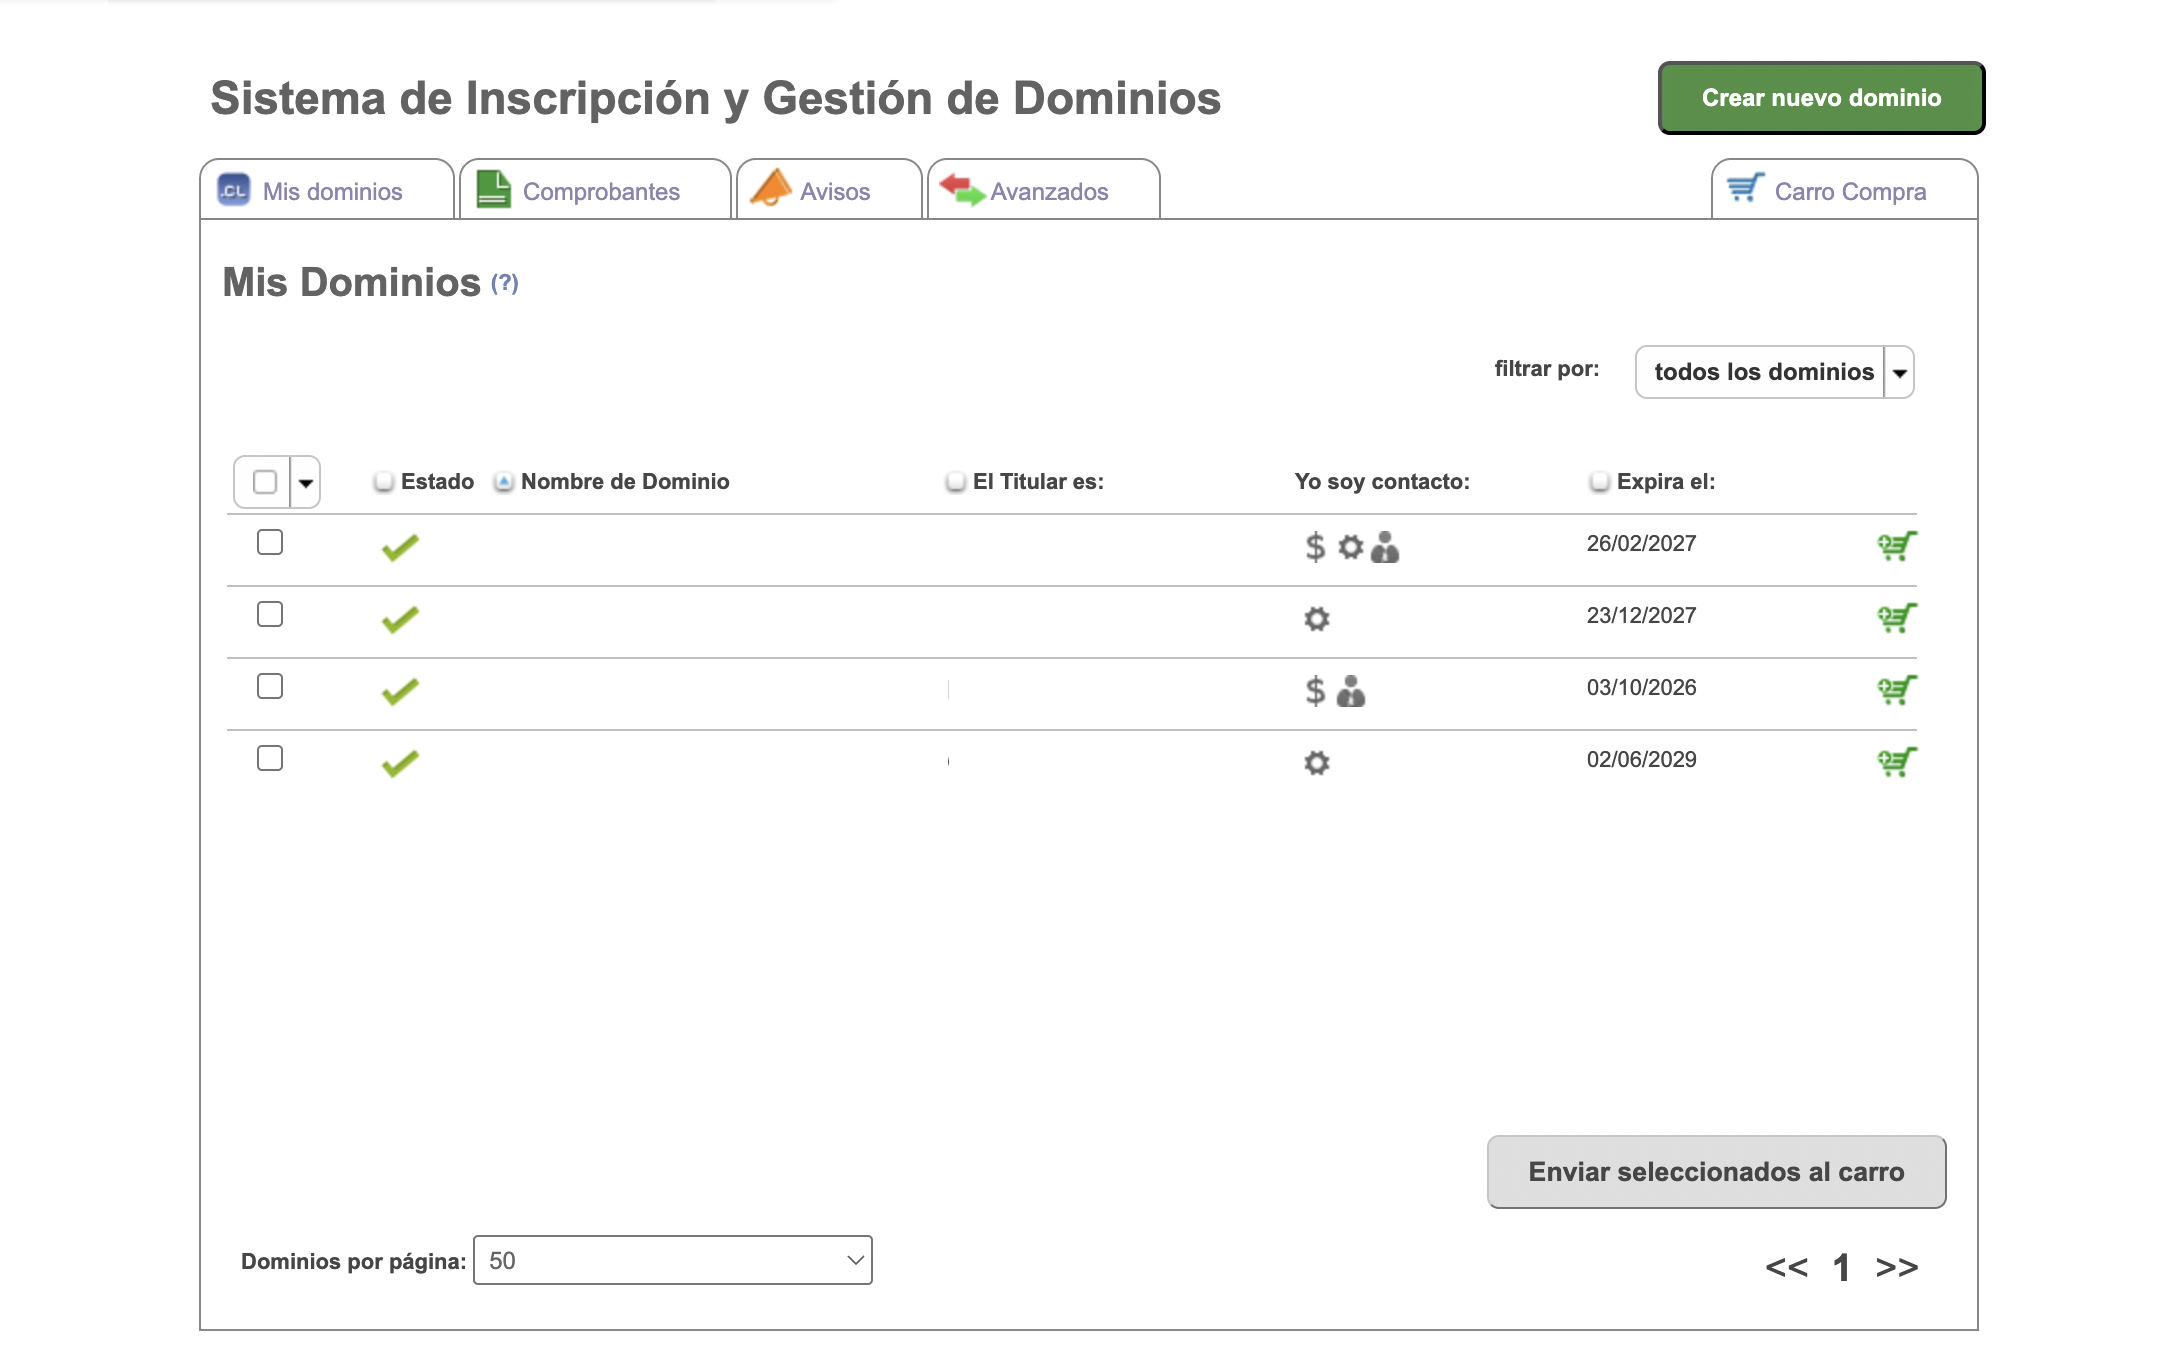2164x1356 pixels.
Task: Click the Crear nuevo dominio button
Action: click(1821, 98)
